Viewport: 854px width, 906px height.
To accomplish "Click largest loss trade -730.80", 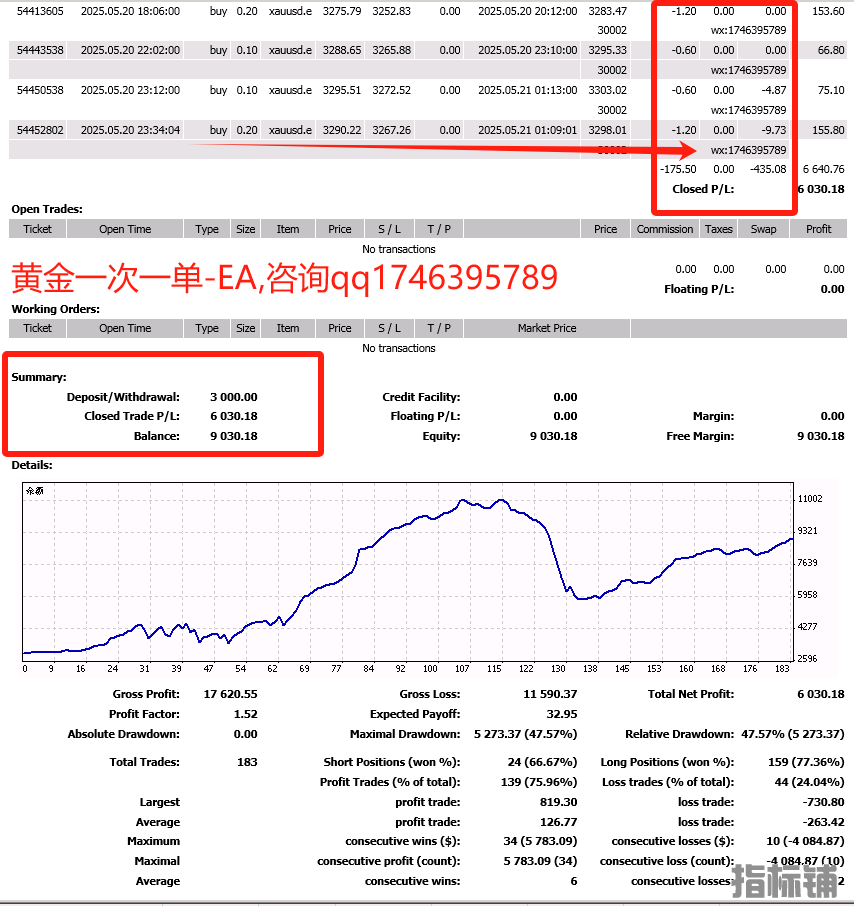I will [x=823, y=802].
